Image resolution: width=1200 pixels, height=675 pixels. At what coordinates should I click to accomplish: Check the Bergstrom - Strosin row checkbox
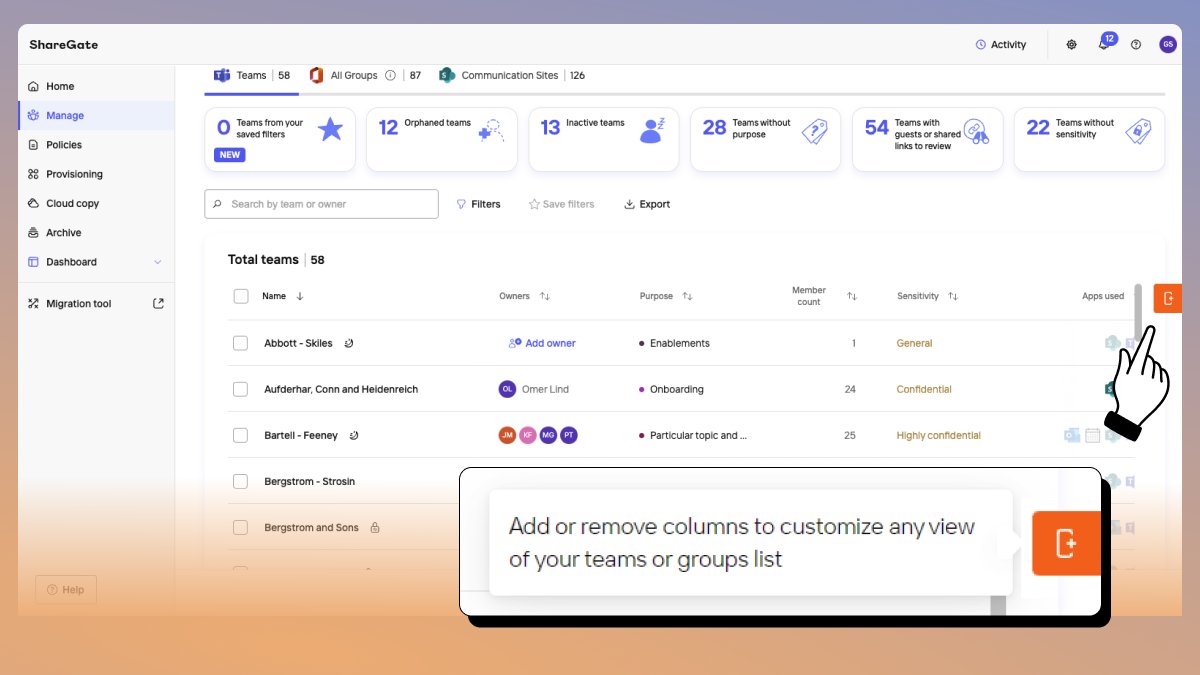240,481
